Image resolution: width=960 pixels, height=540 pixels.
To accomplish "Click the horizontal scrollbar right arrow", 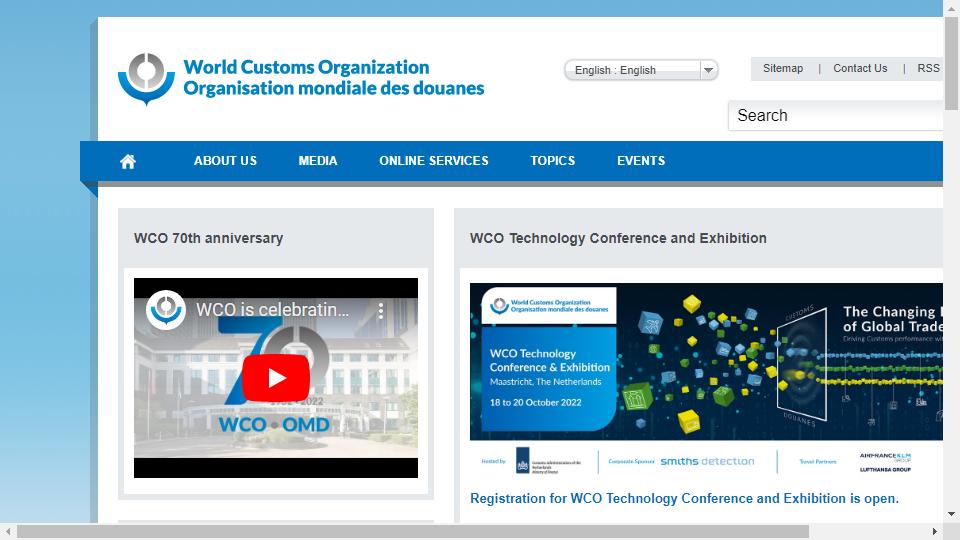I will click(x=934, y=531).
